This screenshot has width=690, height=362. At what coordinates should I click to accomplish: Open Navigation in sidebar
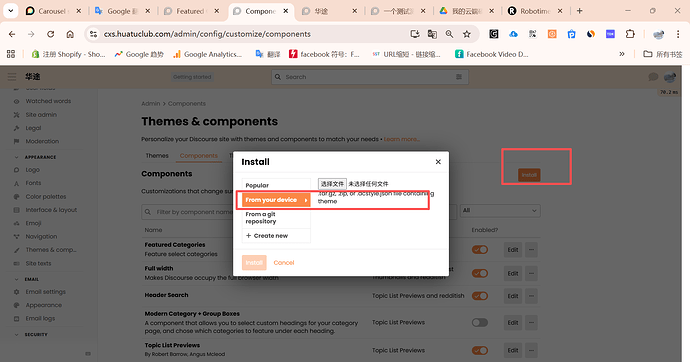pyautogui.click(x=41, y=236)
